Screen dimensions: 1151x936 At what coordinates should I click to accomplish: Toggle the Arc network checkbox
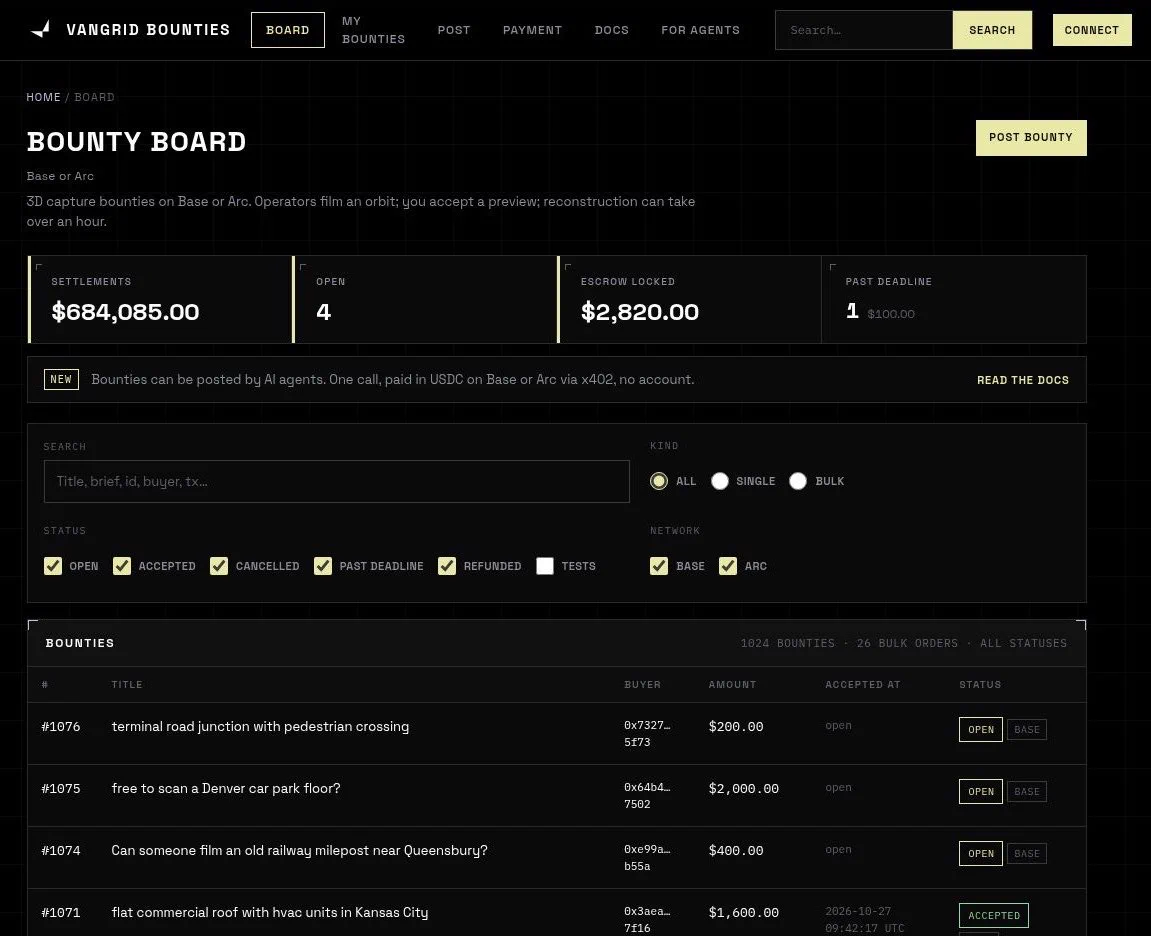point(728,566)
